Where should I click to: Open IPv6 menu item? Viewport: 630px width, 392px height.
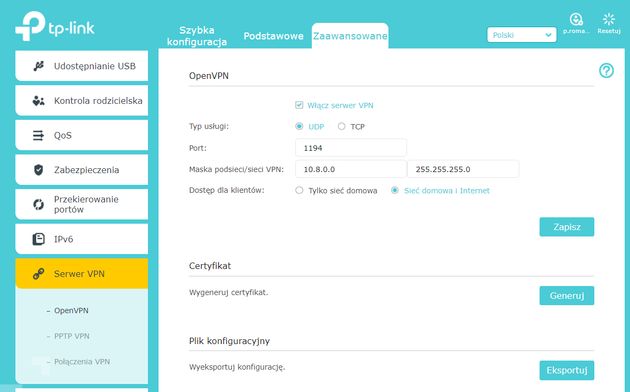click(x=82, y=239)
